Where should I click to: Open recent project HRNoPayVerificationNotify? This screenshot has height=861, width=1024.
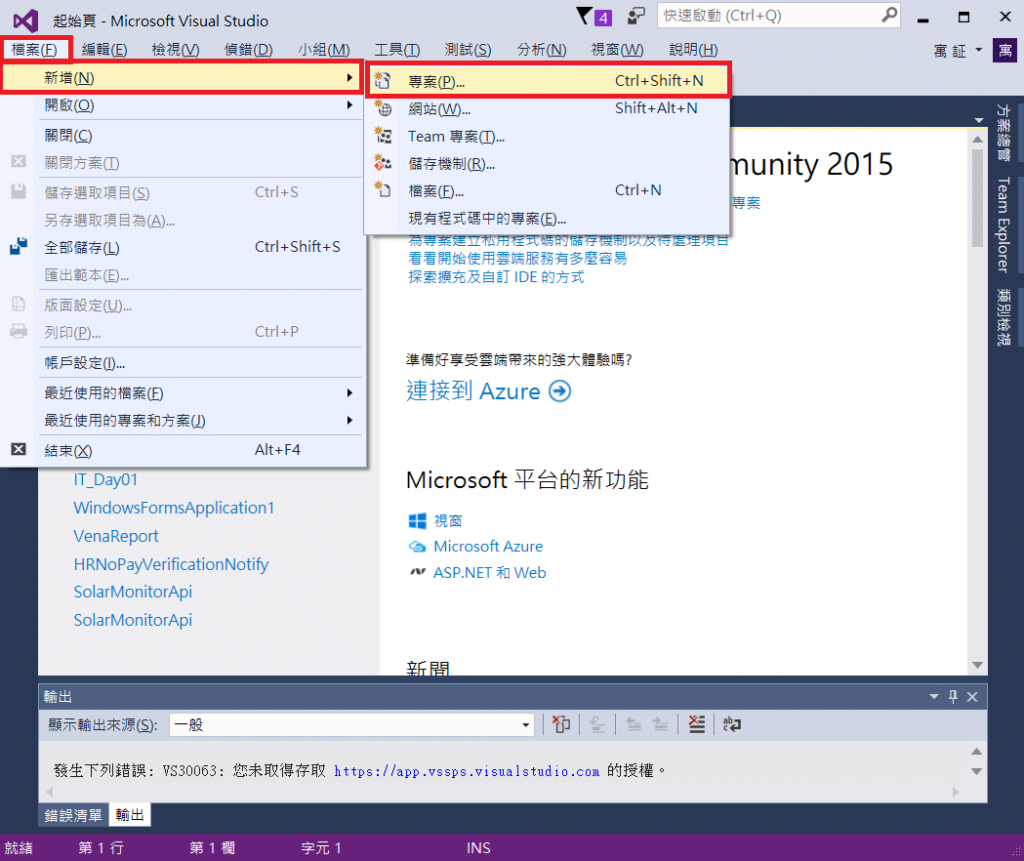(x=171, y=564)
